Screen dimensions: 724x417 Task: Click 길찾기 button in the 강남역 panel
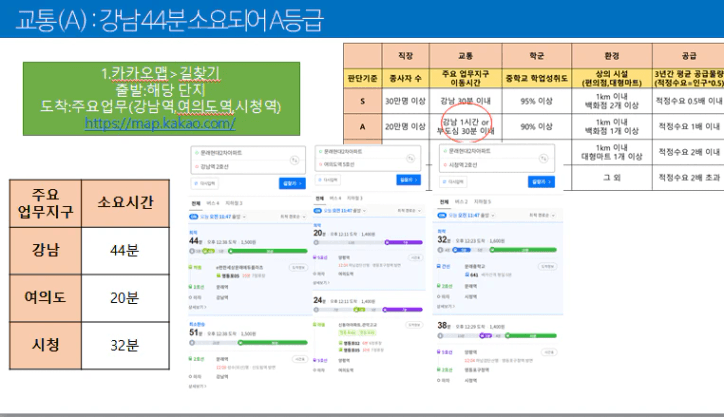(292, 183)
